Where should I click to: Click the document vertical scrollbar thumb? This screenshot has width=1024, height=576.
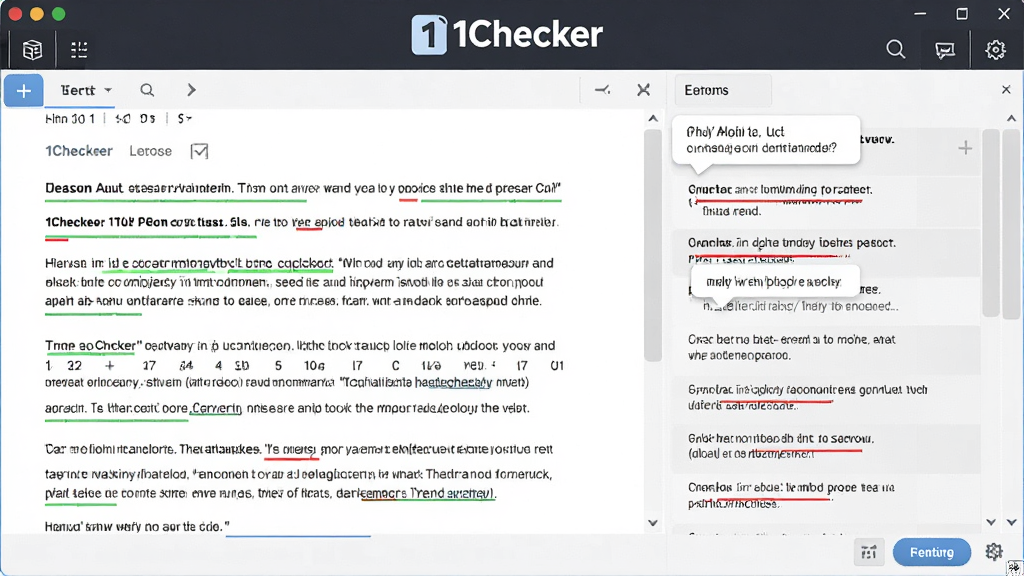pos(653,245)
